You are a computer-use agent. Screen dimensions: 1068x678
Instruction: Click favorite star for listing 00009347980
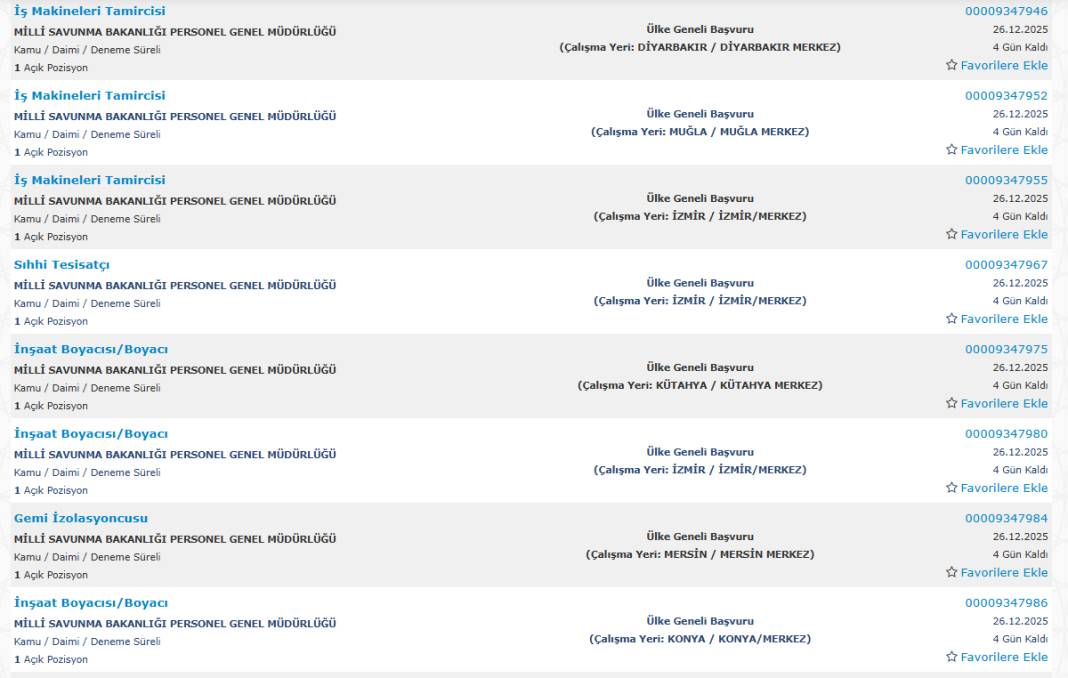[951, 488]
